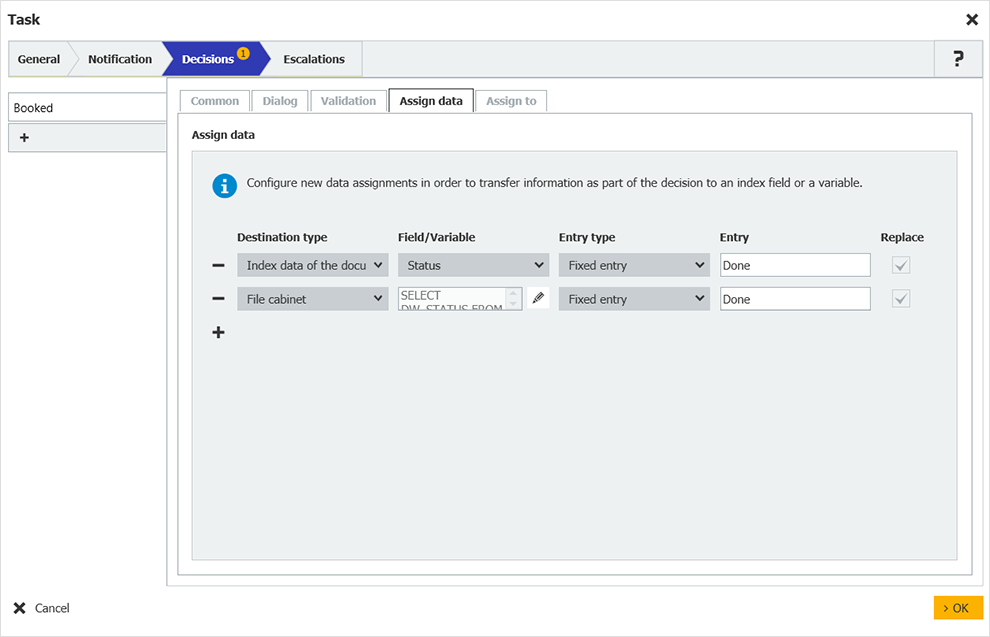
Task: Toggle Replace checkbox for the Status row
Action: [899, 264]
